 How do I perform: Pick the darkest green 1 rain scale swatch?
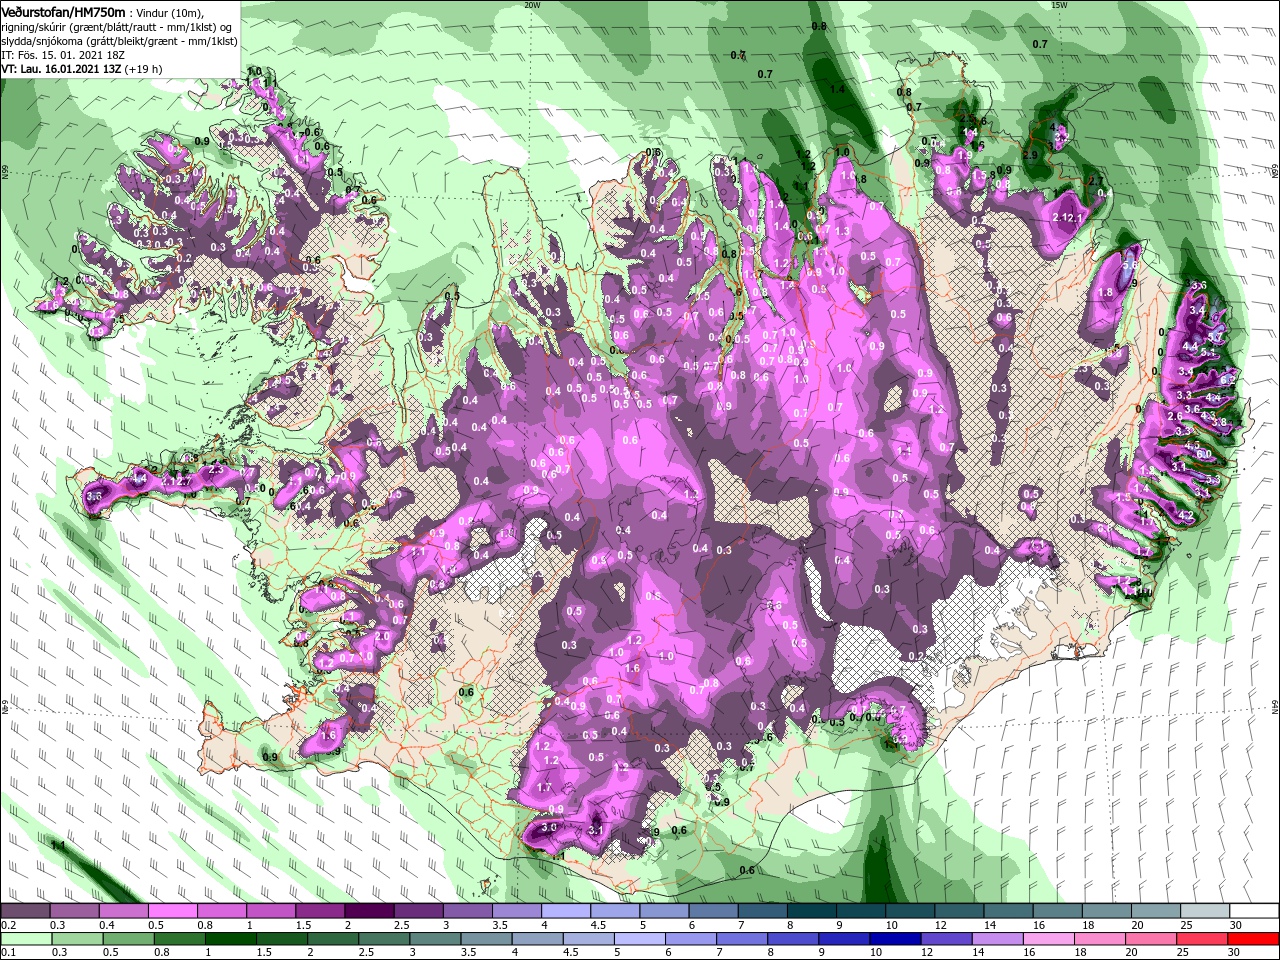pos(230,939)
